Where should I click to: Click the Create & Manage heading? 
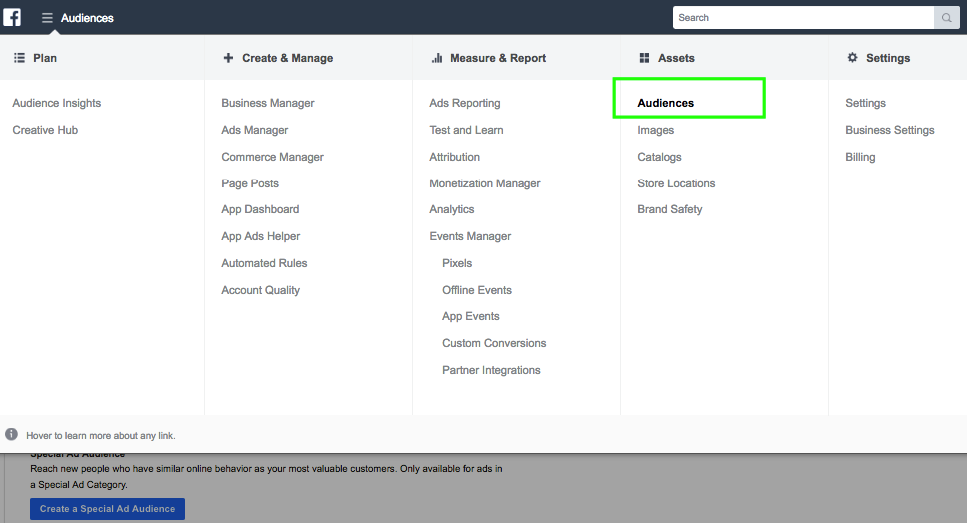pos(287,58)
